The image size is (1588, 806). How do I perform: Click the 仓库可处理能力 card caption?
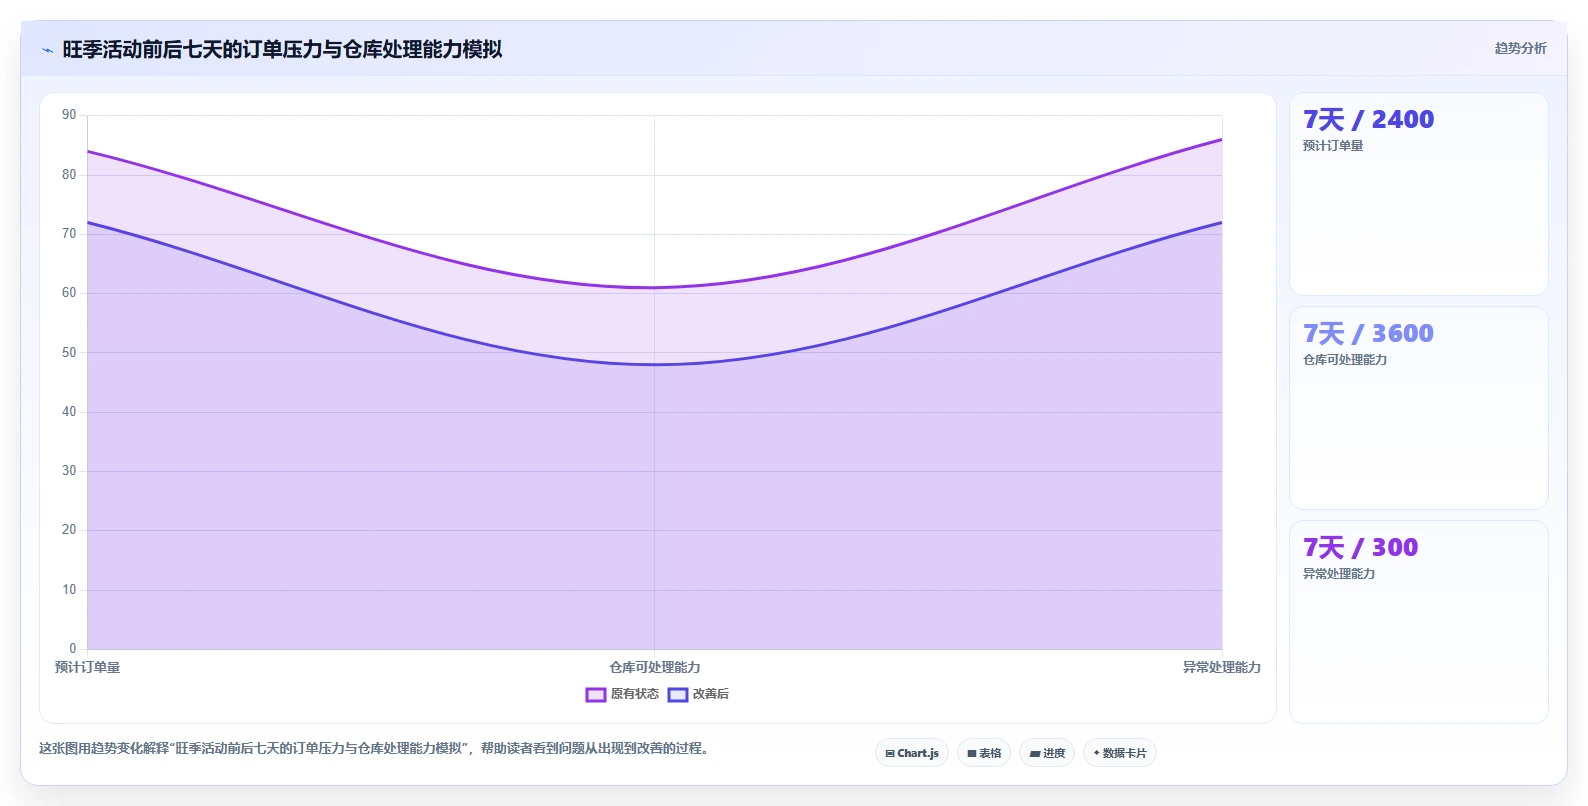(x=1345, y=360)
